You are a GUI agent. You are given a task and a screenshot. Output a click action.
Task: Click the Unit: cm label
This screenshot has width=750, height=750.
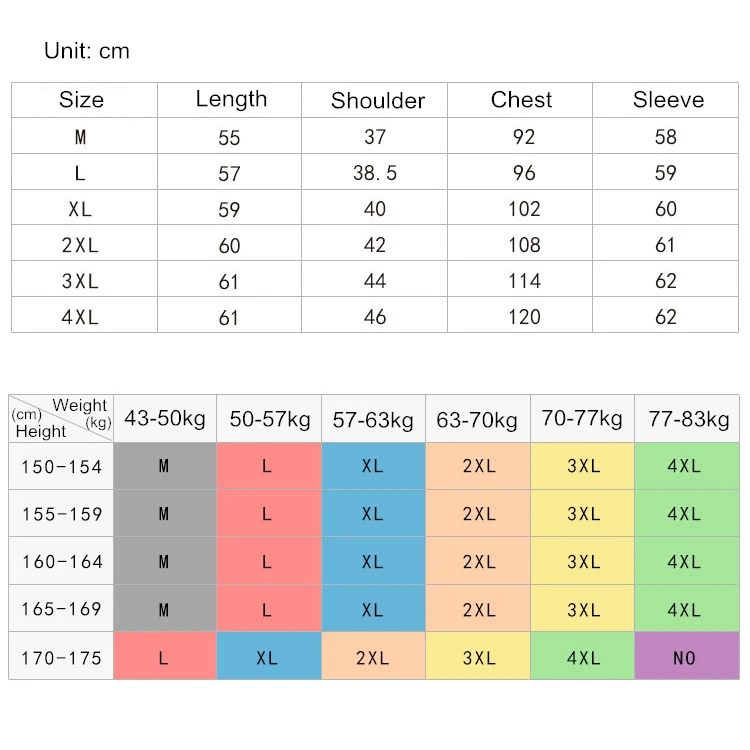tap(87, 51)
